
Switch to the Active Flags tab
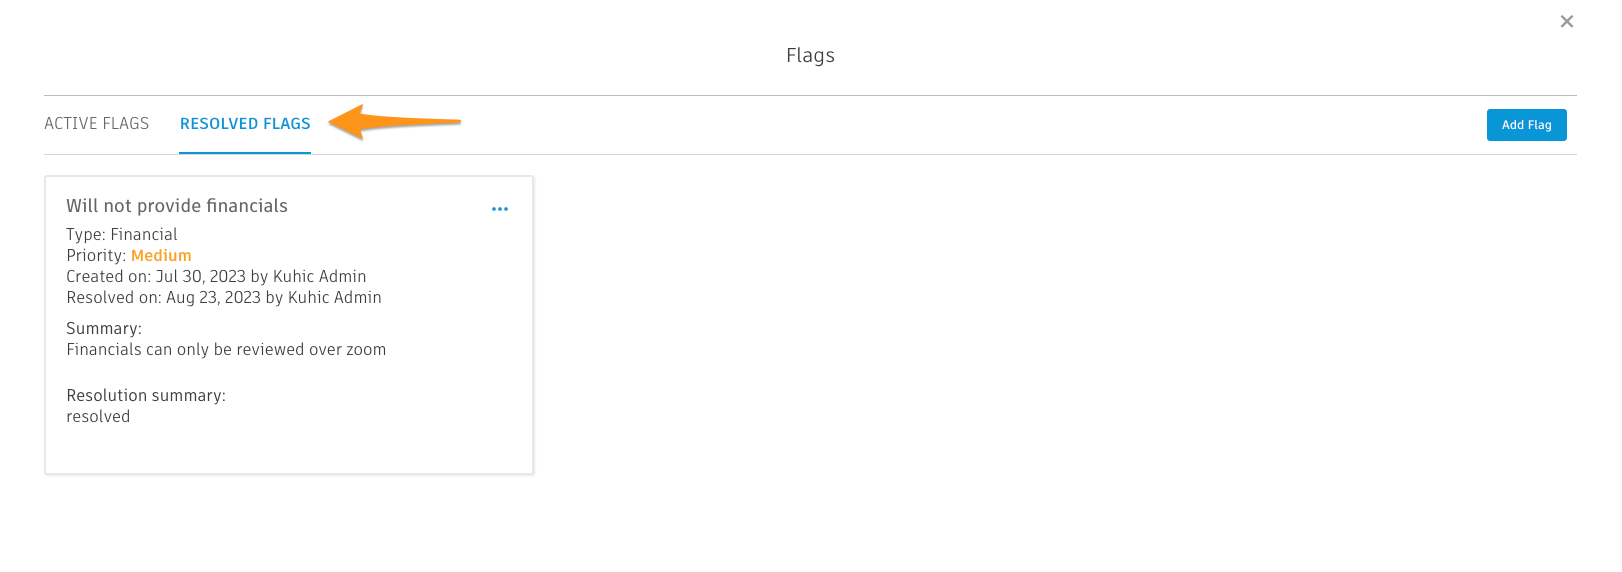click(97, 124)
